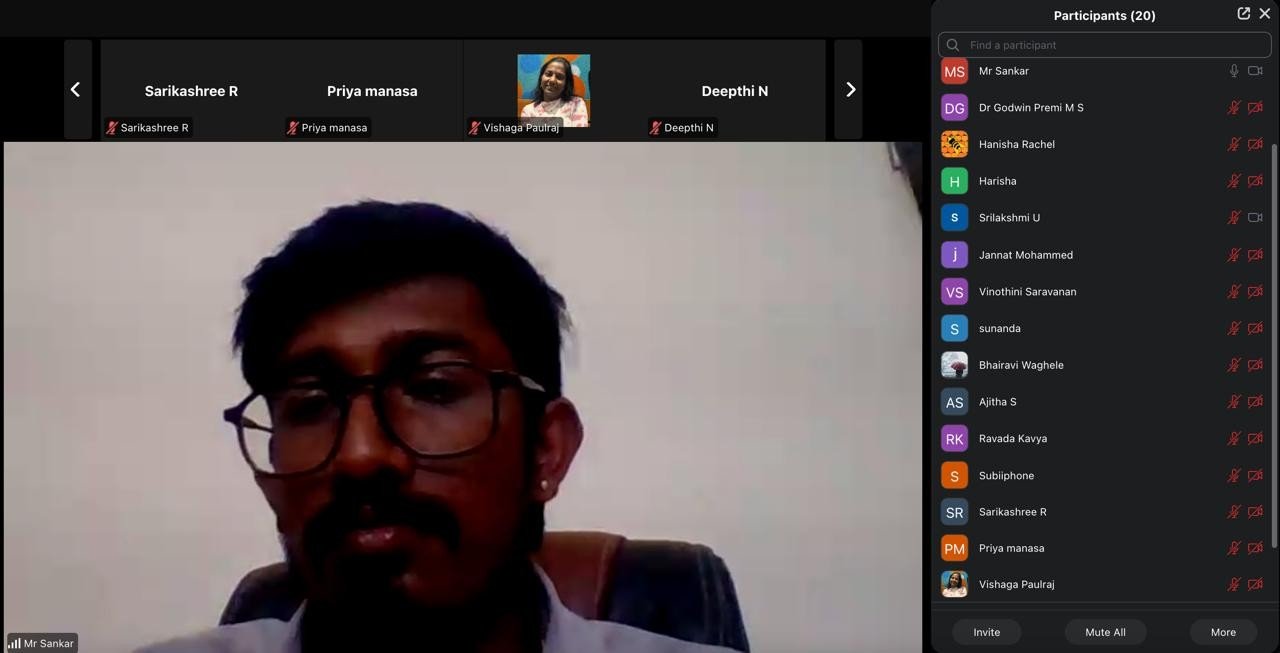
Task: Show next participants in gallery strip
Action: [x=848, y=89]
